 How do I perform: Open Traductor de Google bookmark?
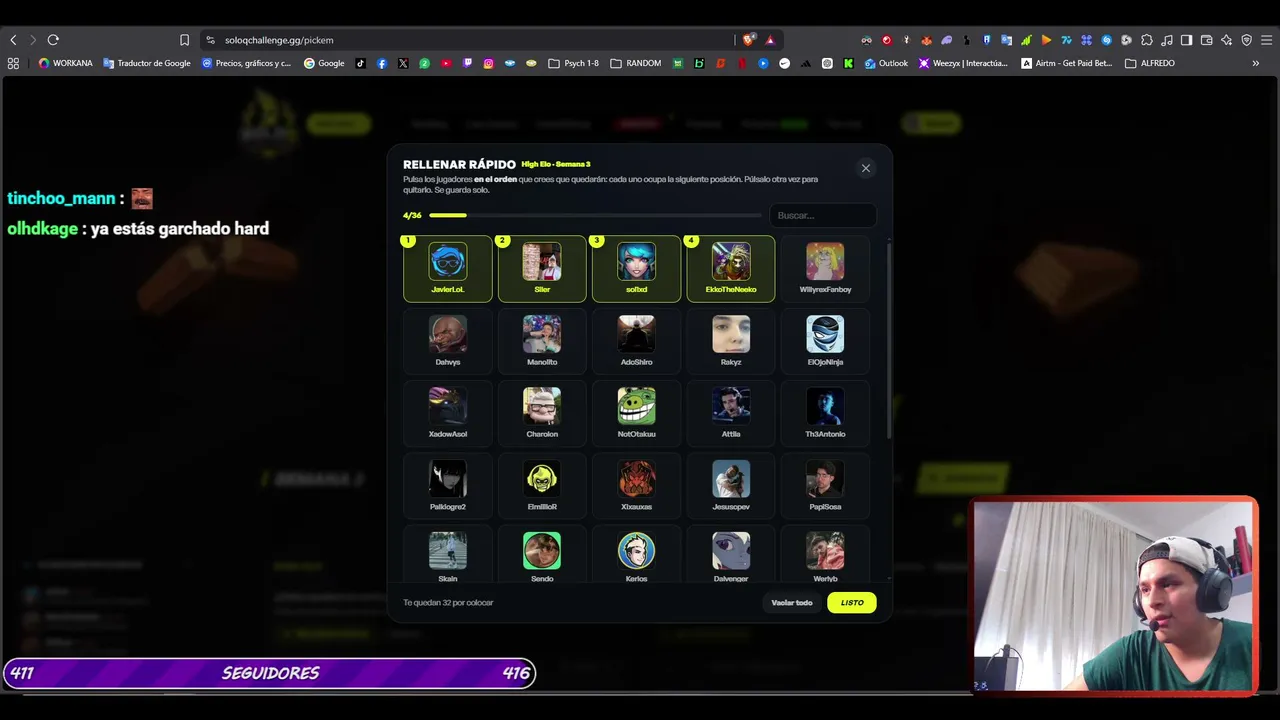point(147,63)
